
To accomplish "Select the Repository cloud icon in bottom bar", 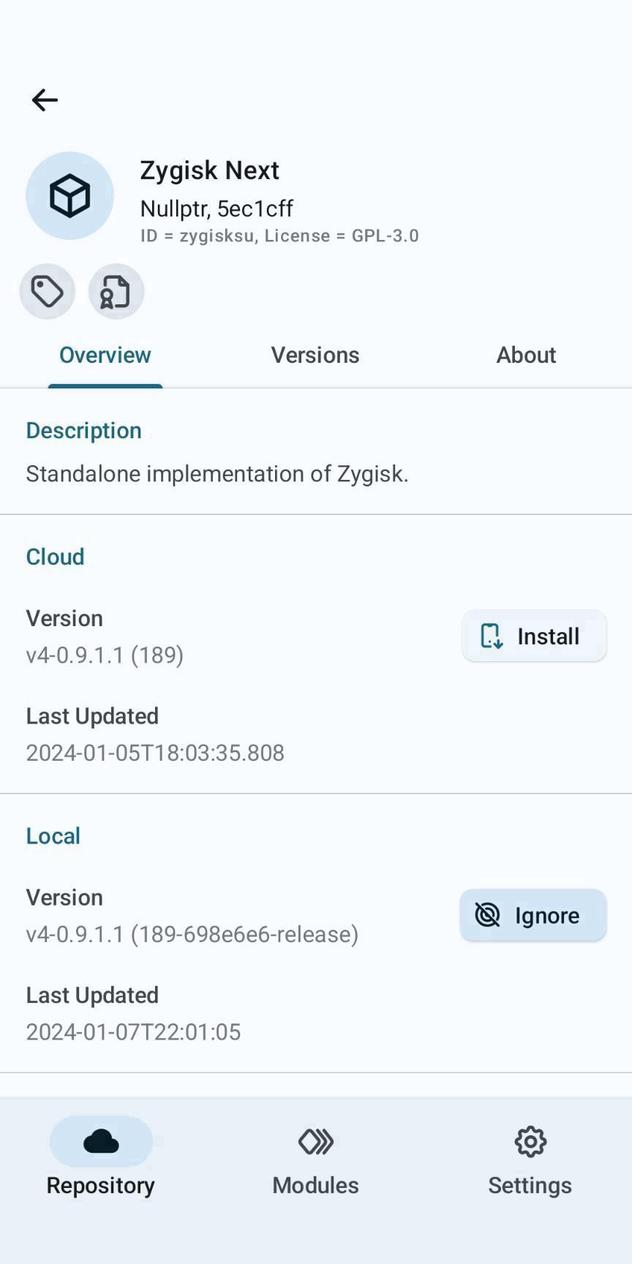I will coord(100,1141).
